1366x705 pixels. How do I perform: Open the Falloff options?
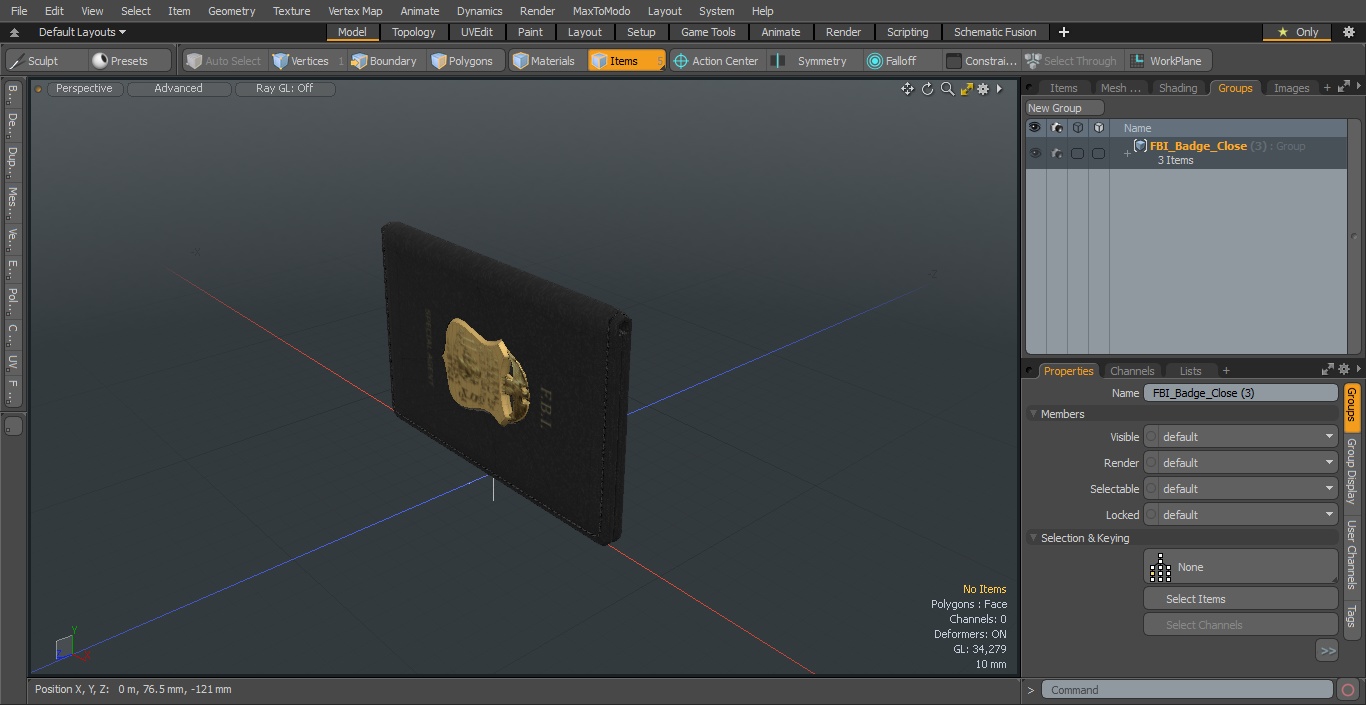(x=901, y=61)
